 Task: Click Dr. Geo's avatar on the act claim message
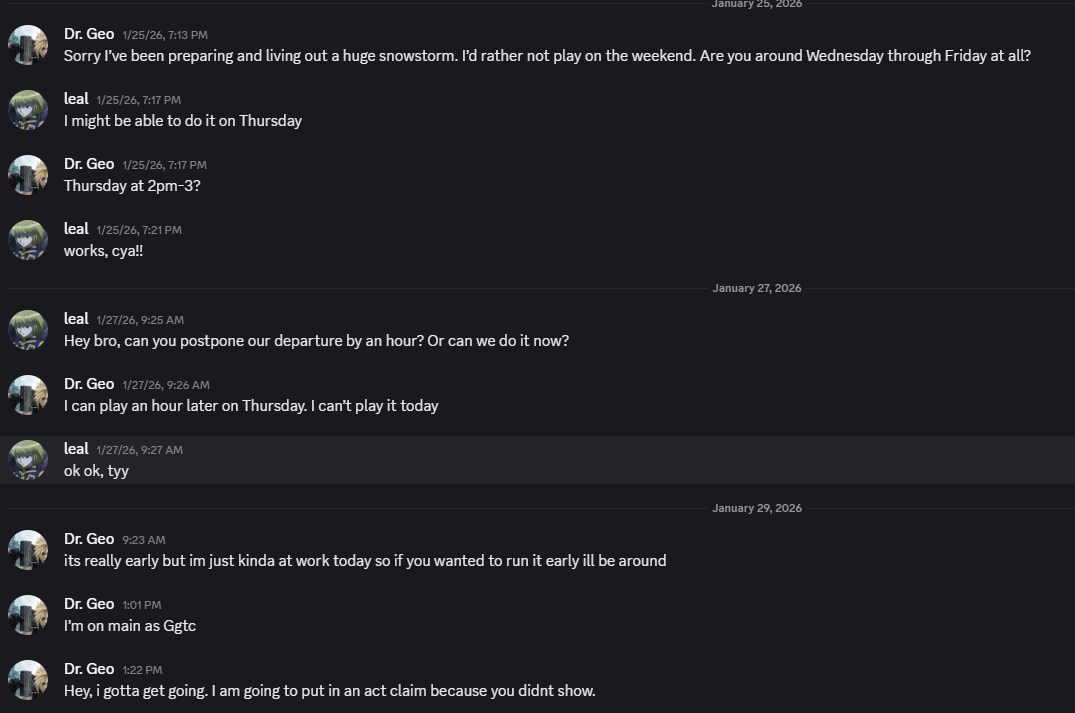[28, 680]
